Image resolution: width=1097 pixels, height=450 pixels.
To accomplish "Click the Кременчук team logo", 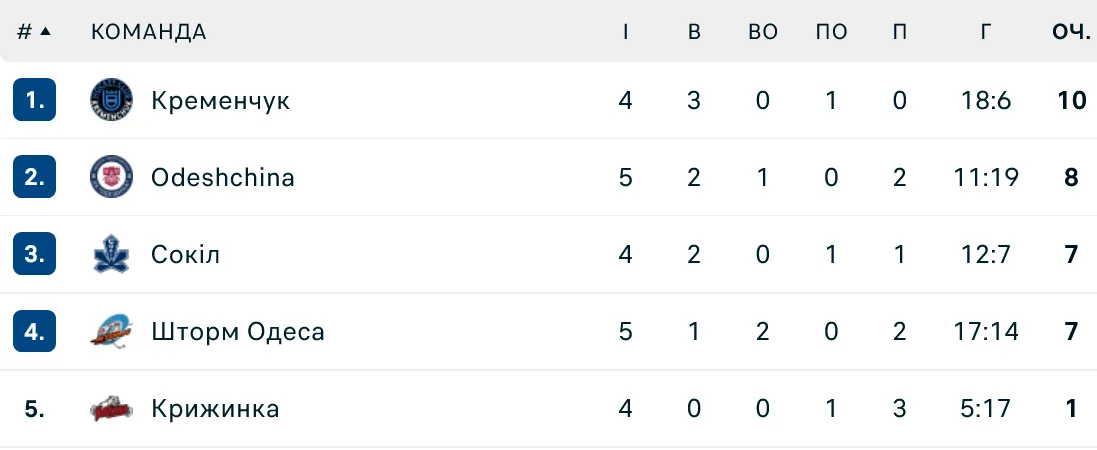I will click(x=110, y=100).
